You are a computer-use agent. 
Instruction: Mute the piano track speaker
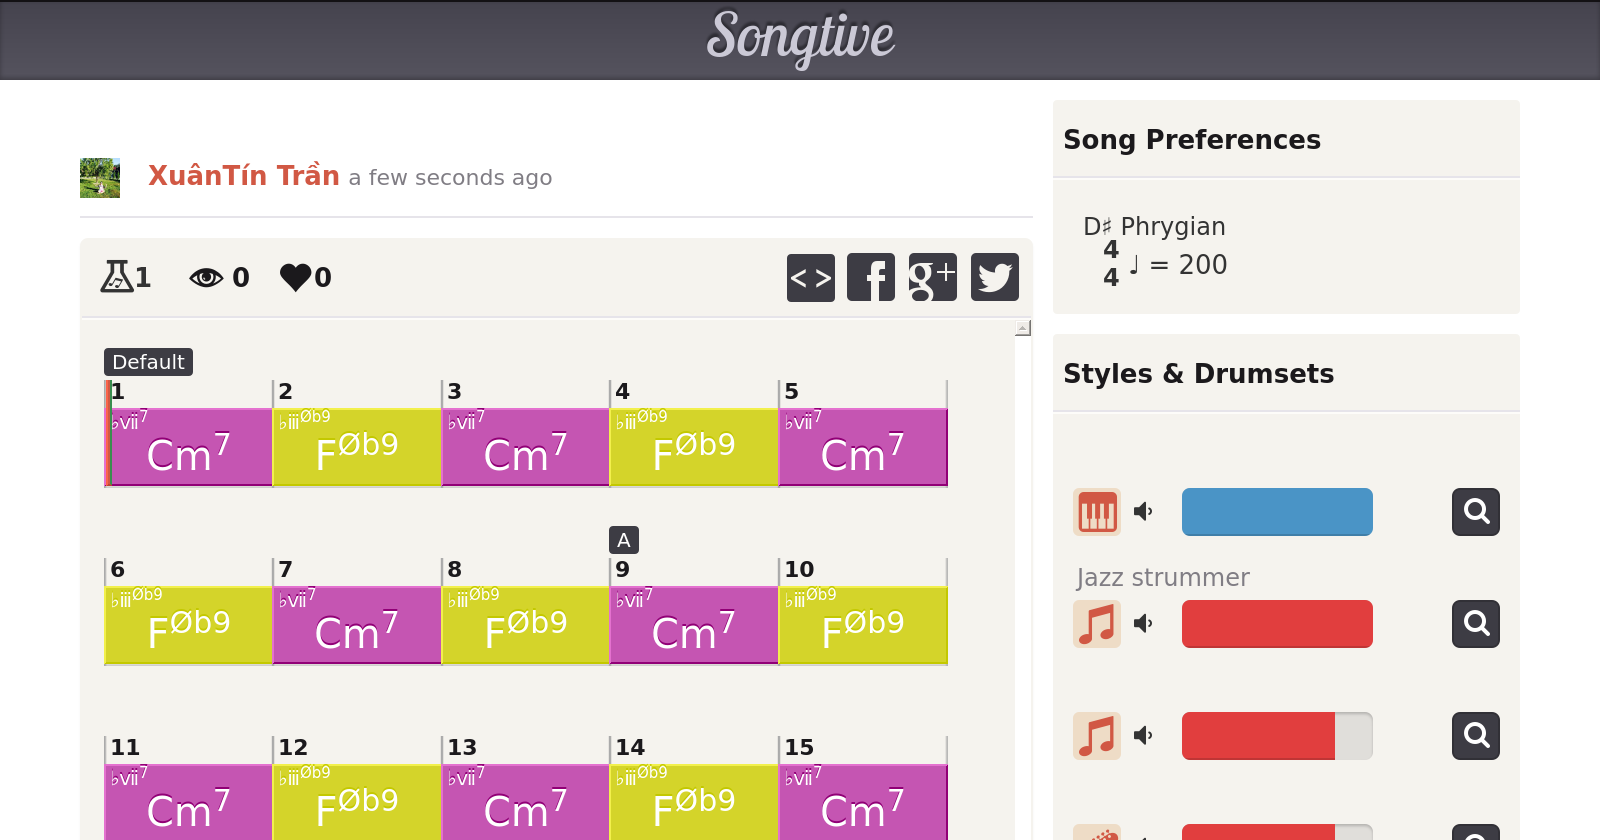(x=1143, y=512)
